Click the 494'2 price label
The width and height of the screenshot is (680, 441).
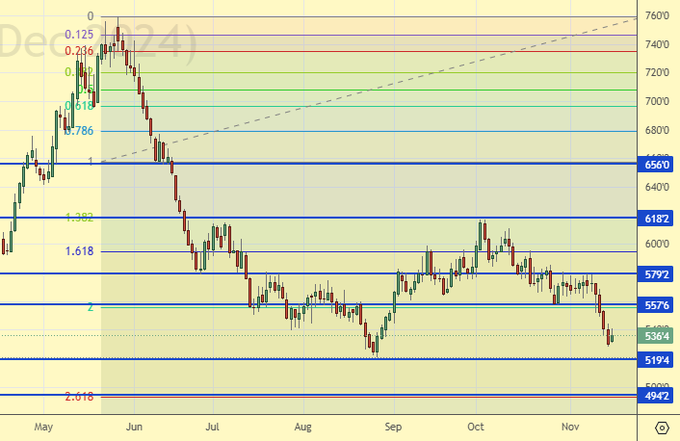pyautogui.click(x=657, y=395)
